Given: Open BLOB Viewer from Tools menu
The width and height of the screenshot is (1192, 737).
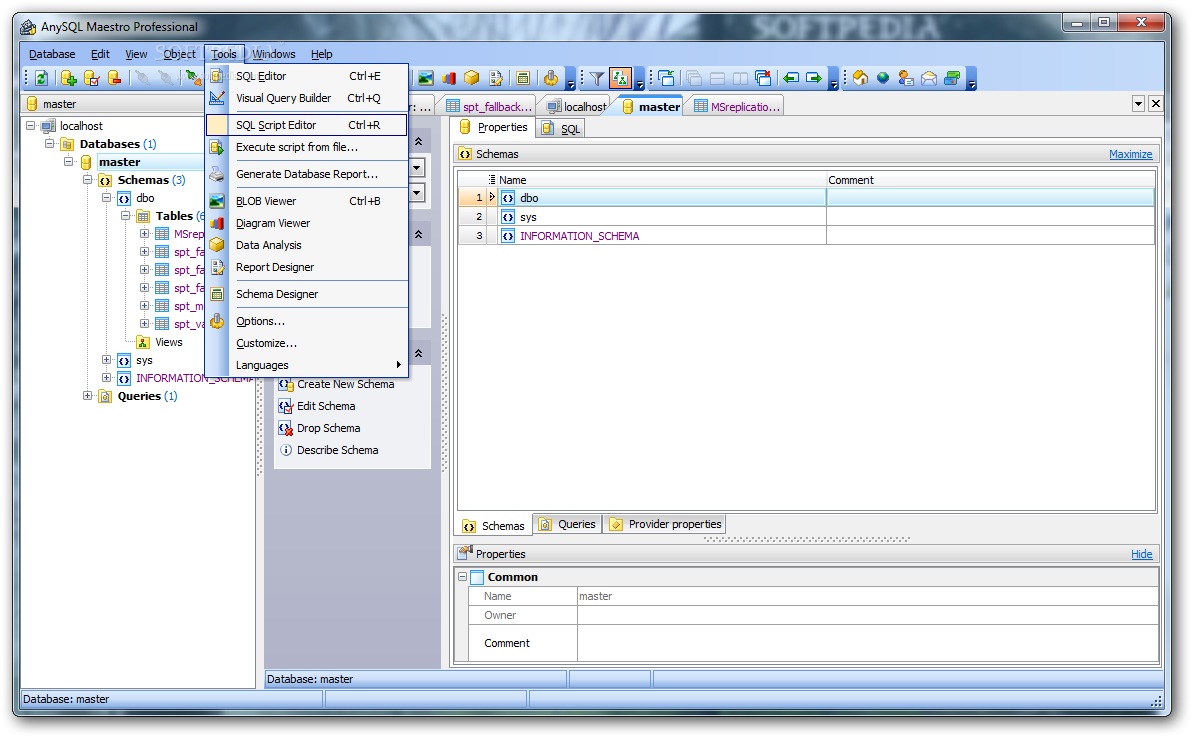Looking at the screenshot, I should (x=308, y=201).
